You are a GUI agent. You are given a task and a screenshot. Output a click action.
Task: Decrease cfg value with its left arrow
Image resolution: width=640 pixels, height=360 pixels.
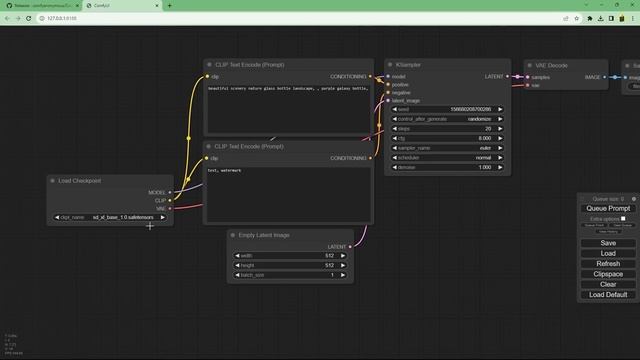click(x=394, y=138)
